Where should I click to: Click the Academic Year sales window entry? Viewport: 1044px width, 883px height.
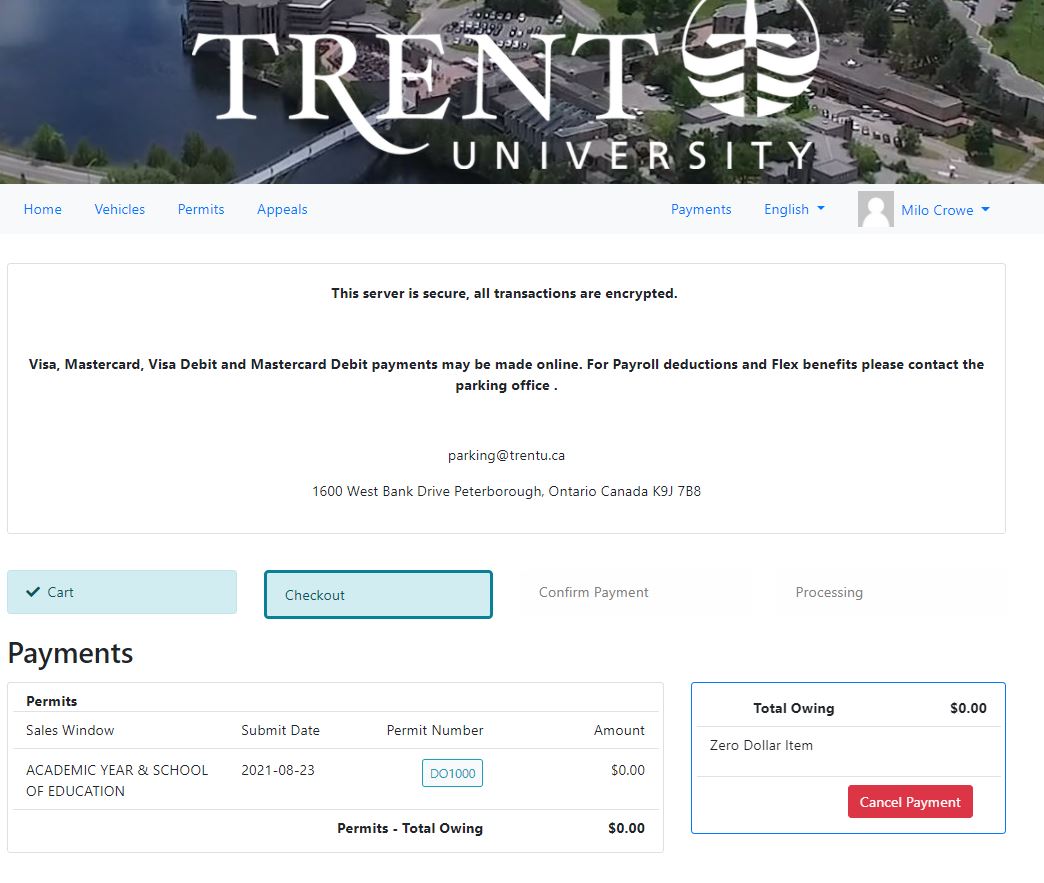[117, 780]
